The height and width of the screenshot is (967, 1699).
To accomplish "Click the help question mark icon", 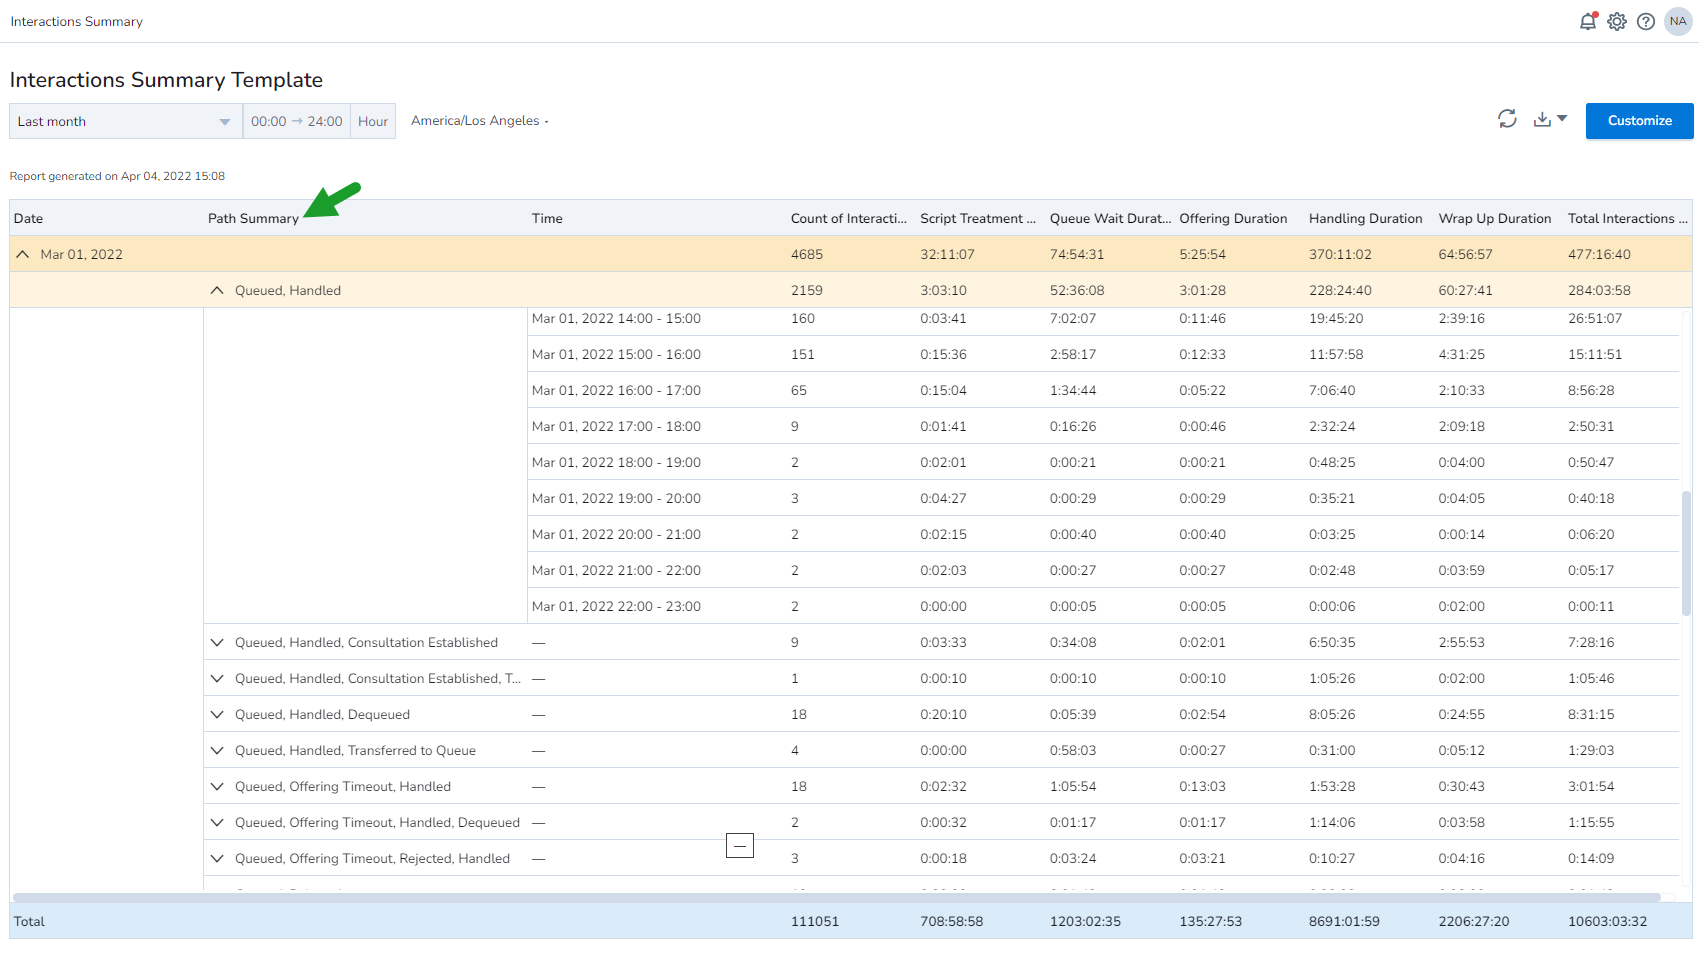I will [1646, 21].
